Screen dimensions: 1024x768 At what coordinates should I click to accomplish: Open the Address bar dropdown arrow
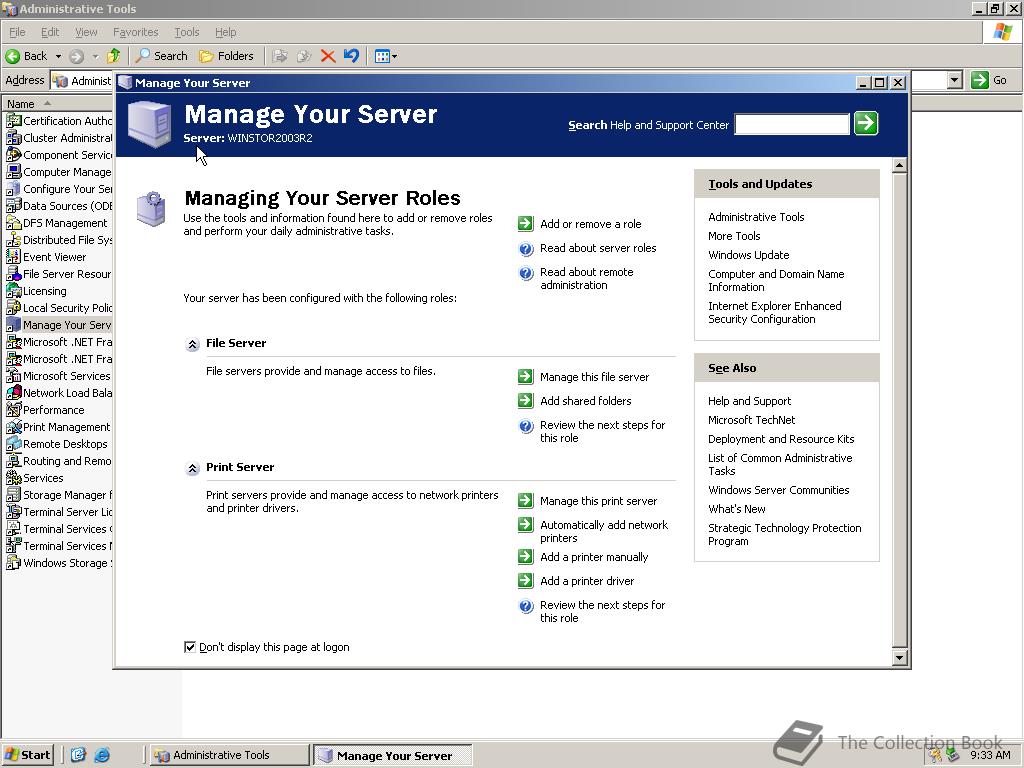pyautogui.click(x=955, y=80)
